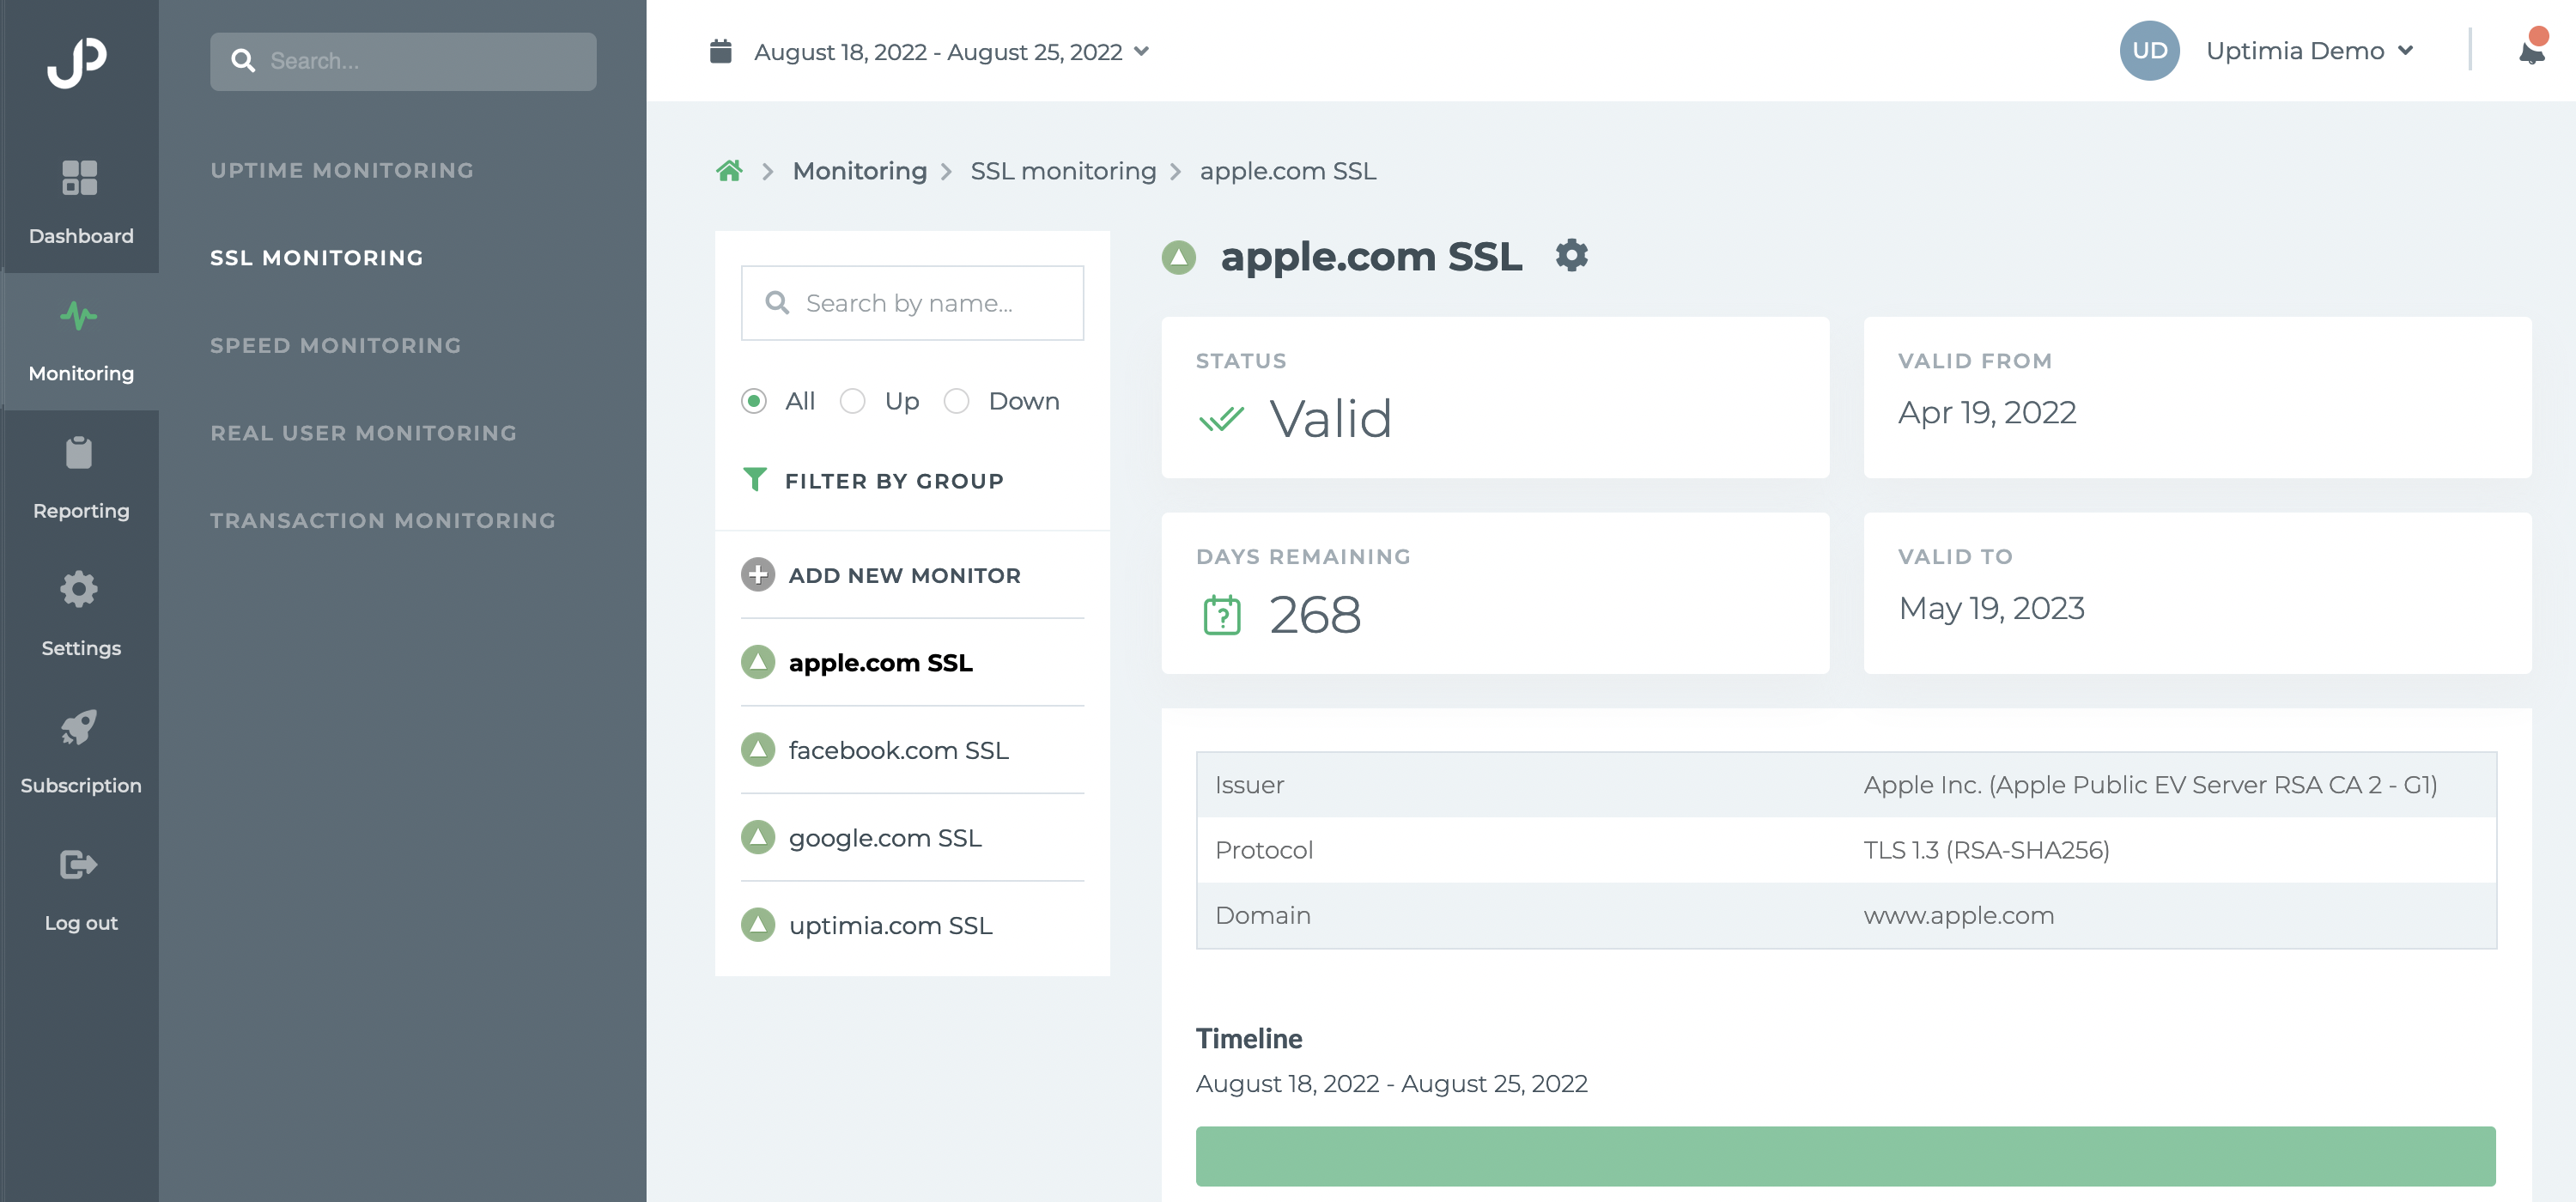The image size is (2576, 1202).
Task: Select apple.com SSL monitor in list
Action: (x=880, y=663)
